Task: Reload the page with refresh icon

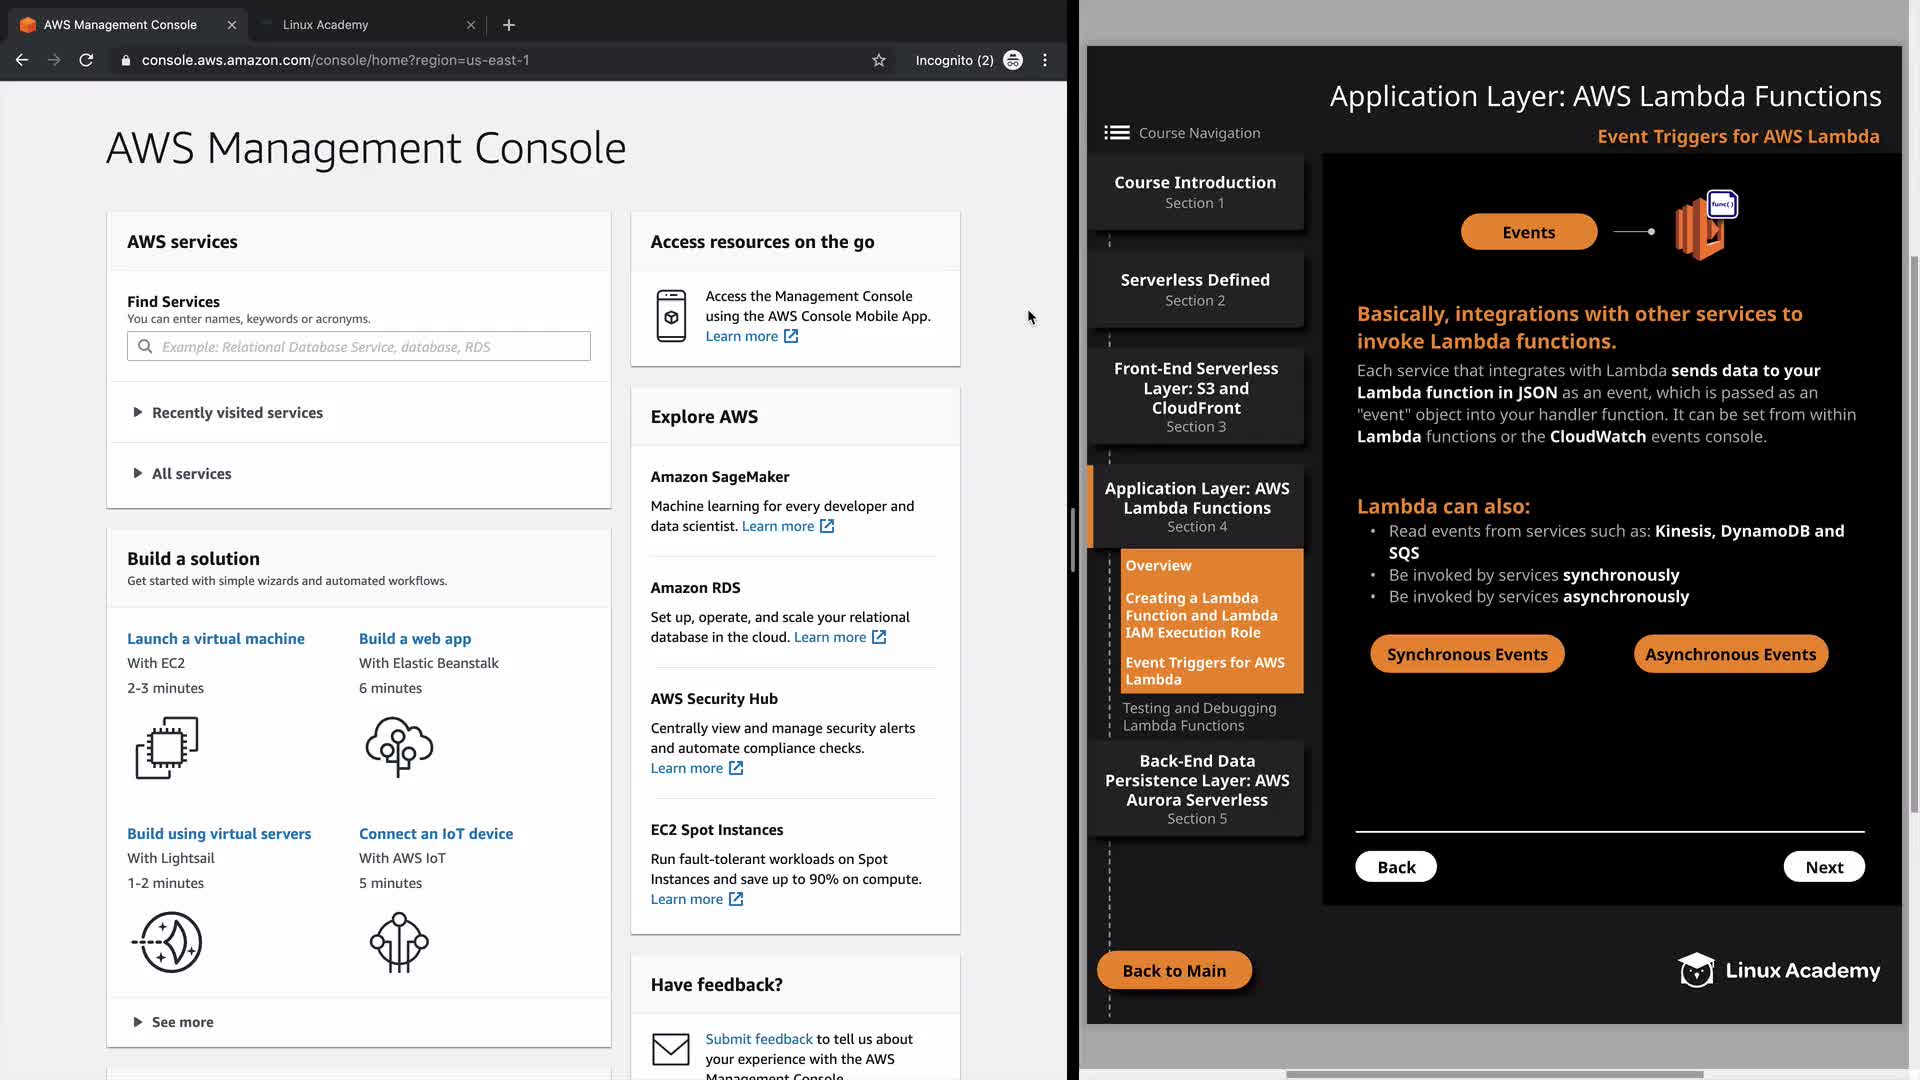Action: point(86,60)
